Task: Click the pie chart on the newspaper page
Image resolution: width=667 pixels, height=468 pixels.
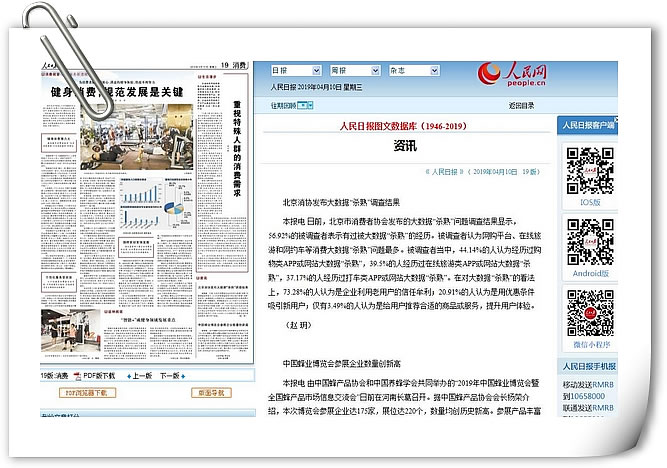Action: pos(174,209)
